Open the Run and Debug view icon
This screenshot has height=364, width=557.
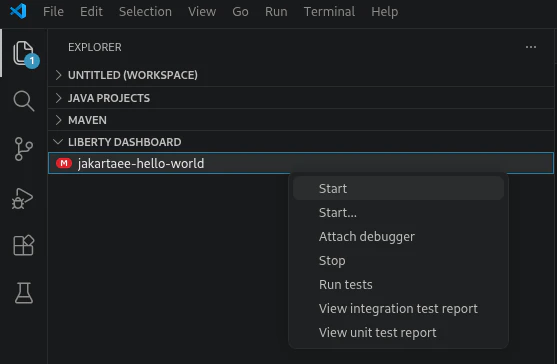click(23, 198)
